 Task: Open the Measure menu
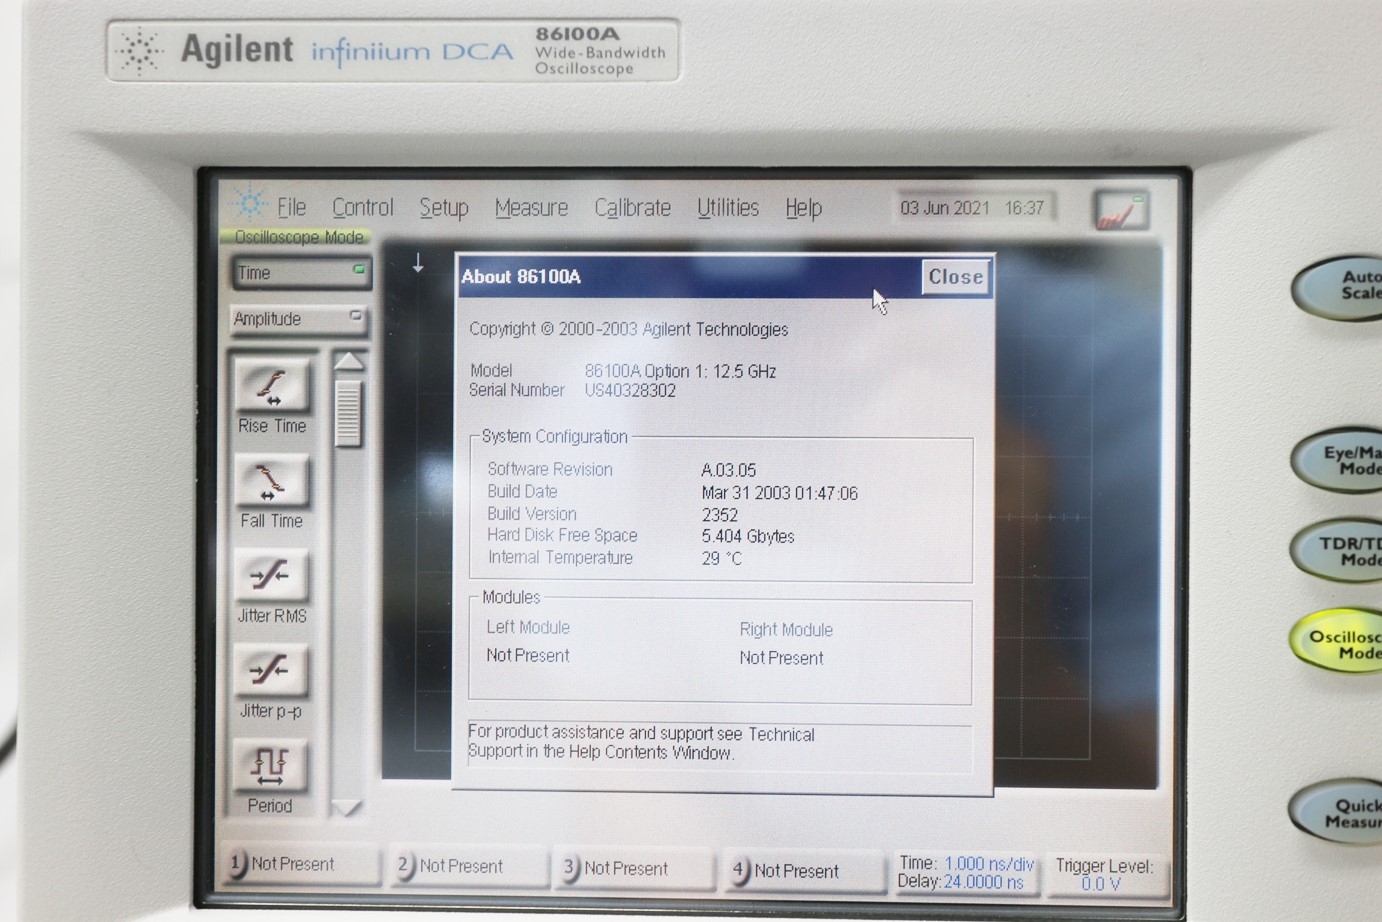(531, 208)
